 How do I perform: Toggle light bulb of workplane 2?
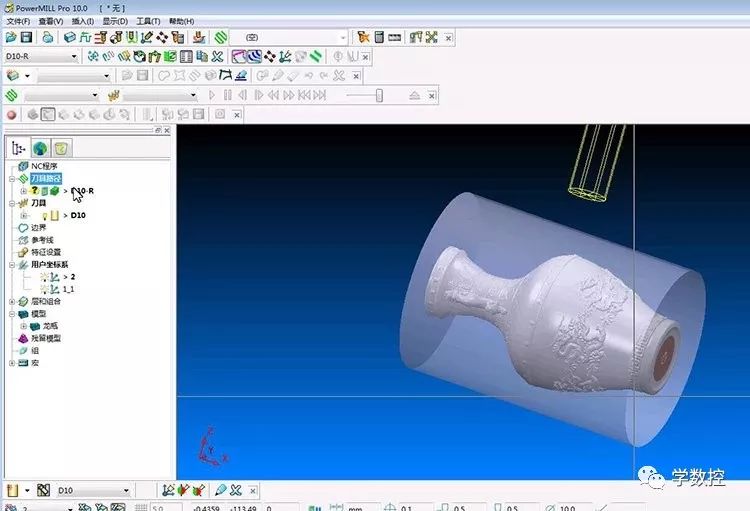coord(44,276)
